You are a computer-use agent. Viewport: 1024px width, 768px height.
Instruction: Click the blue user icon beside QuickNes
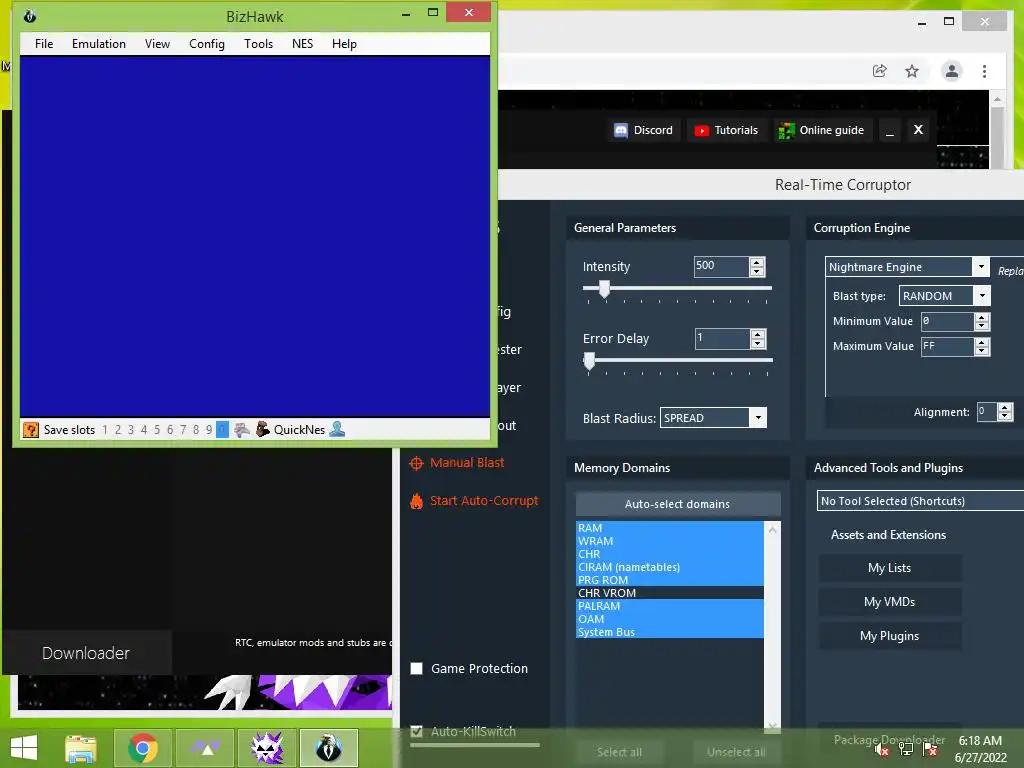coord(338,429)
